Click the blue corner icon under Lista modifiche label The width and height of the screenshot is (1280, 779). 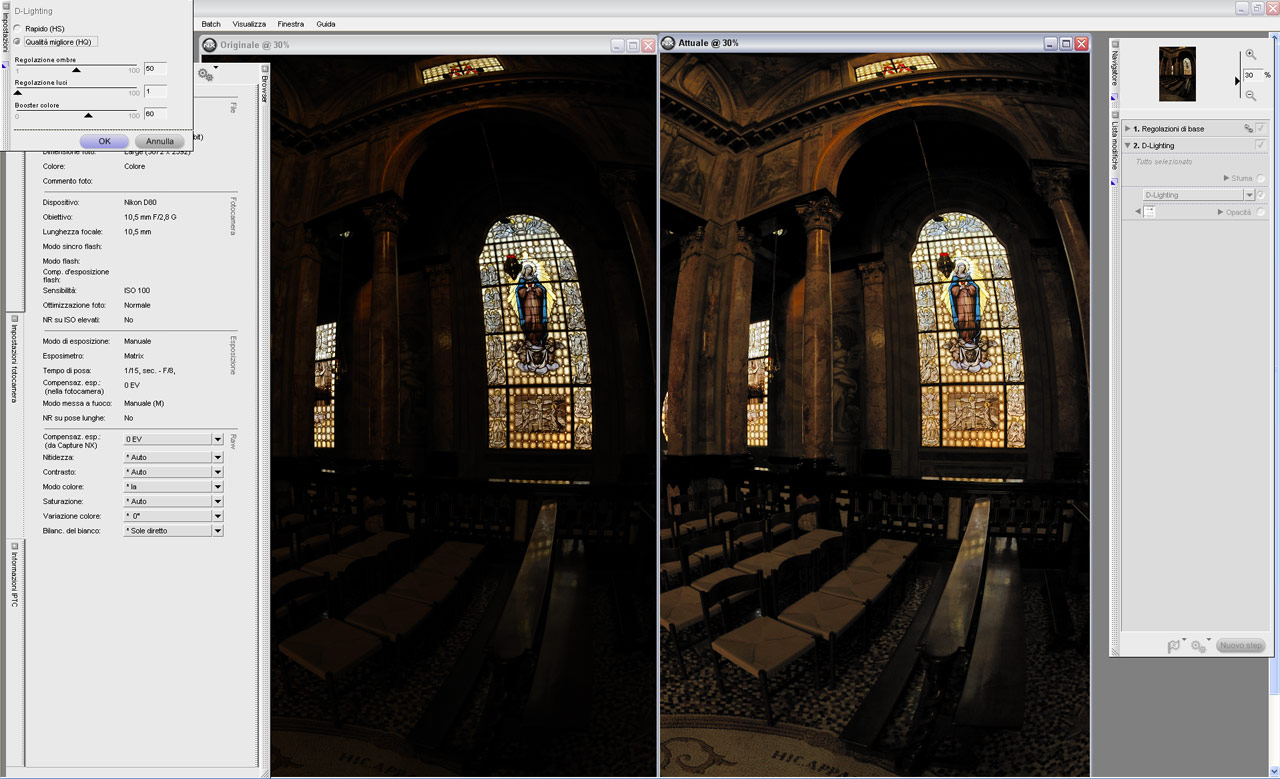pyautogui.click(x=1115, y=182)
